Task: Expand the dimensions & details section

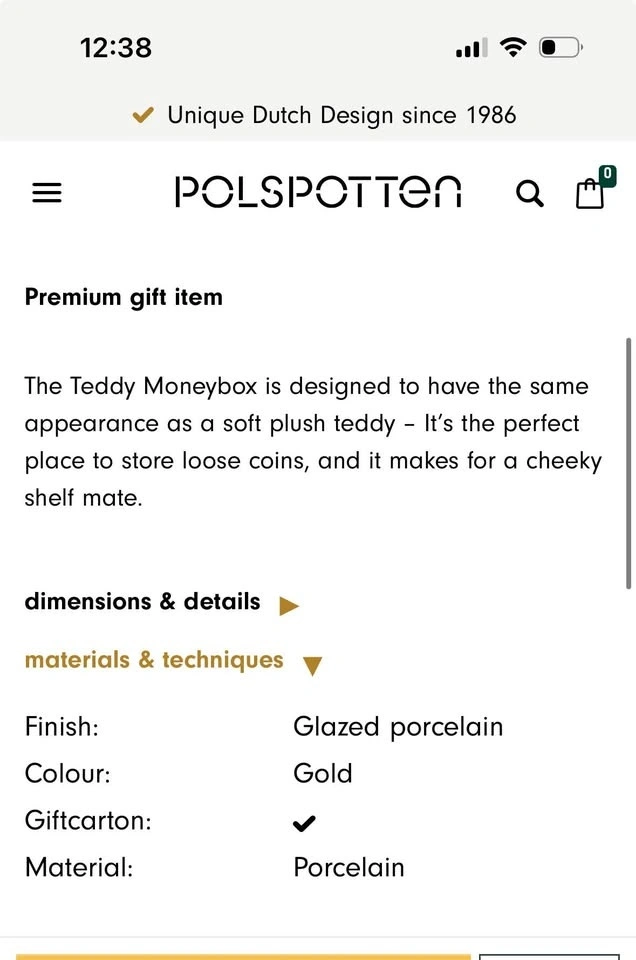Action: 142,602
